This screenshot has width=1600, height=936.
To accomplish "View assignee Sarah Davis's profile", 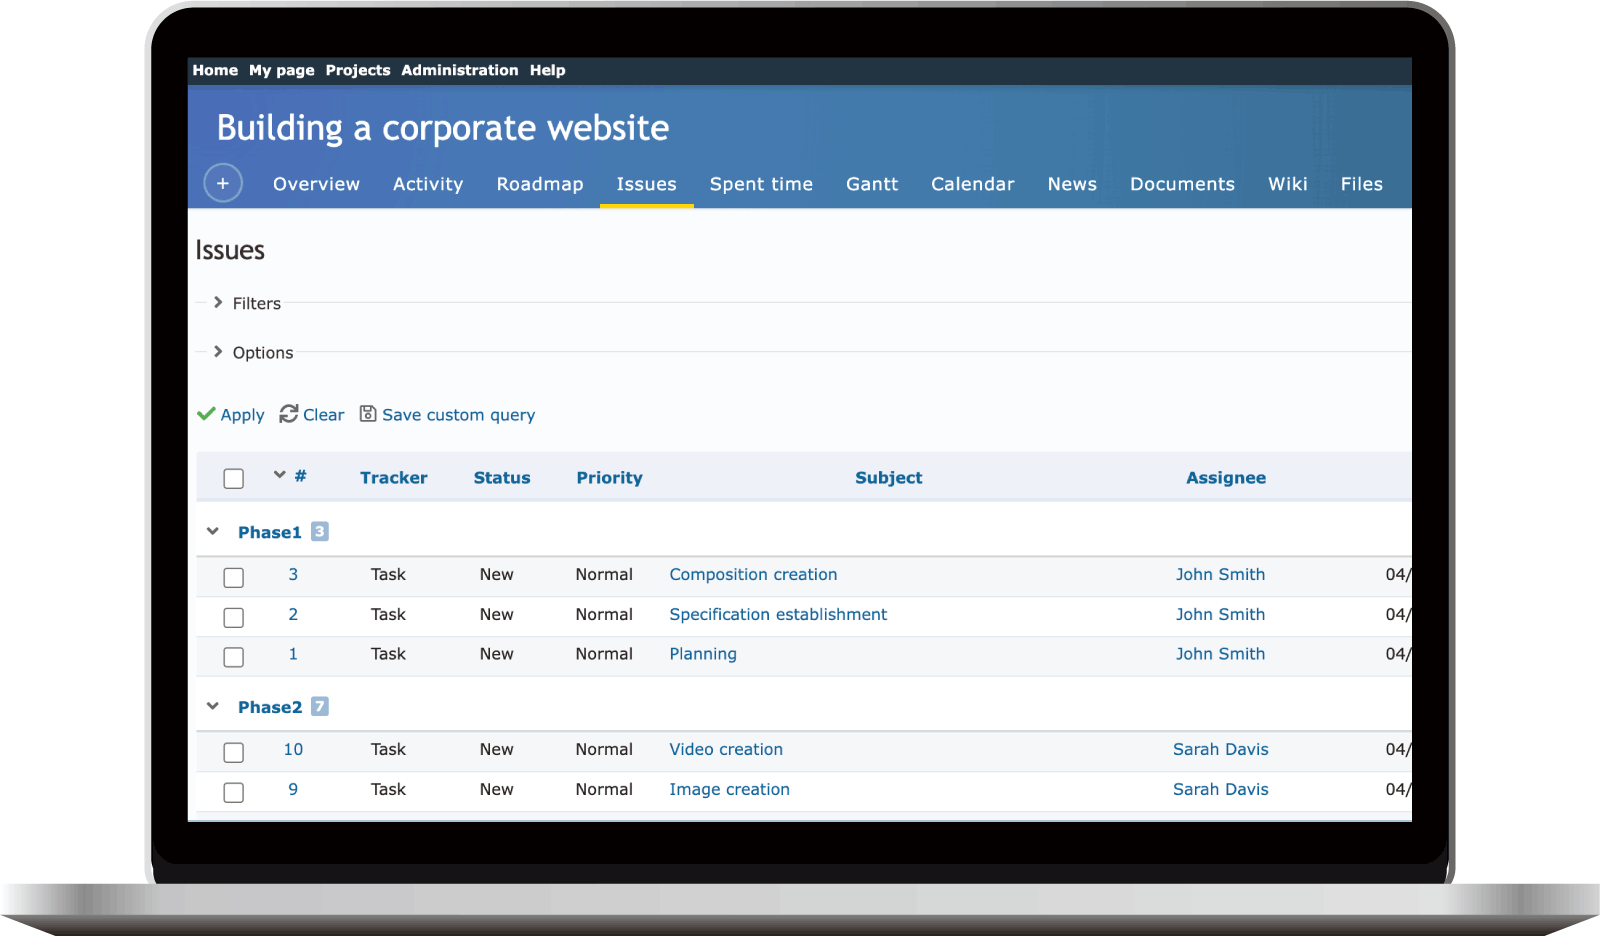I will pyautogui.click(x=1220, y=749).
